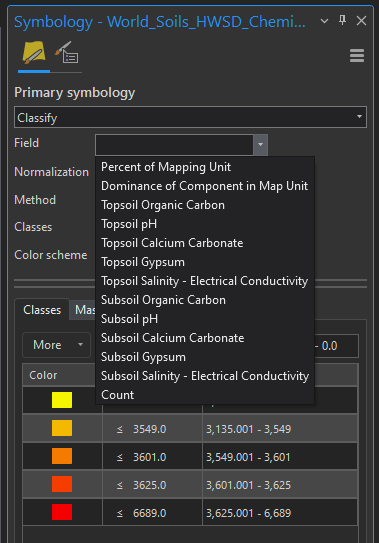Click the Color column header
The image size is (379, 543).
coord(59,375)
